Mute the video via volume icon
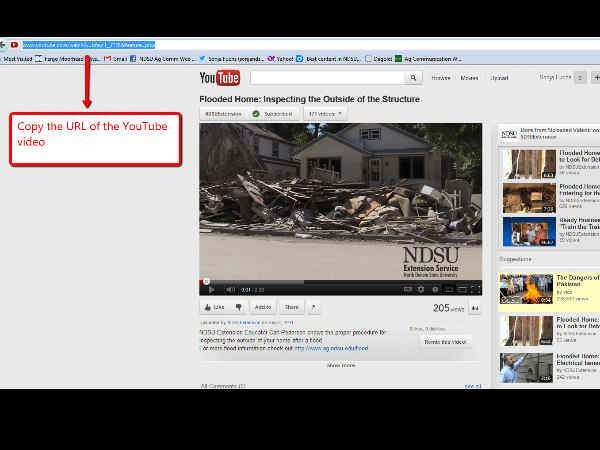Viewport: 600px width, 450px height. [230, 290]
